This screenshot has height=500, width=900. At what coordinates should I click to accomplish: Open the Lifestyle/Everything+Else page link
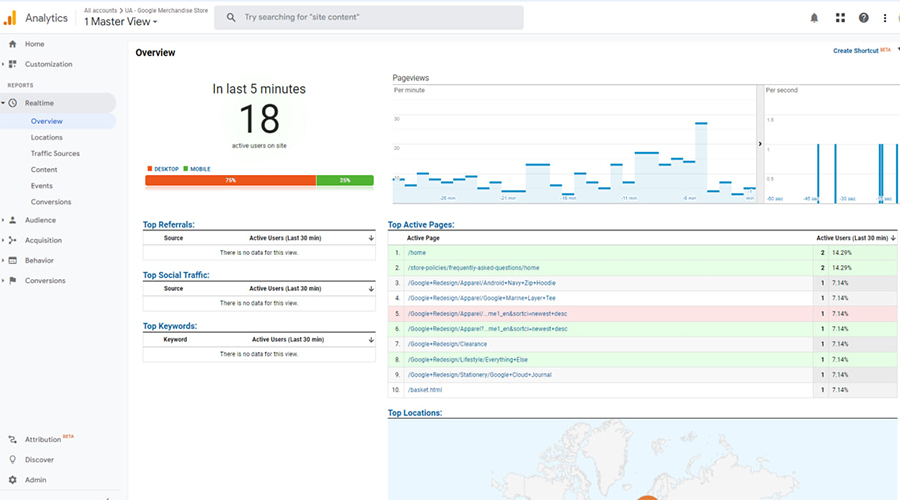tap(468, 359)
